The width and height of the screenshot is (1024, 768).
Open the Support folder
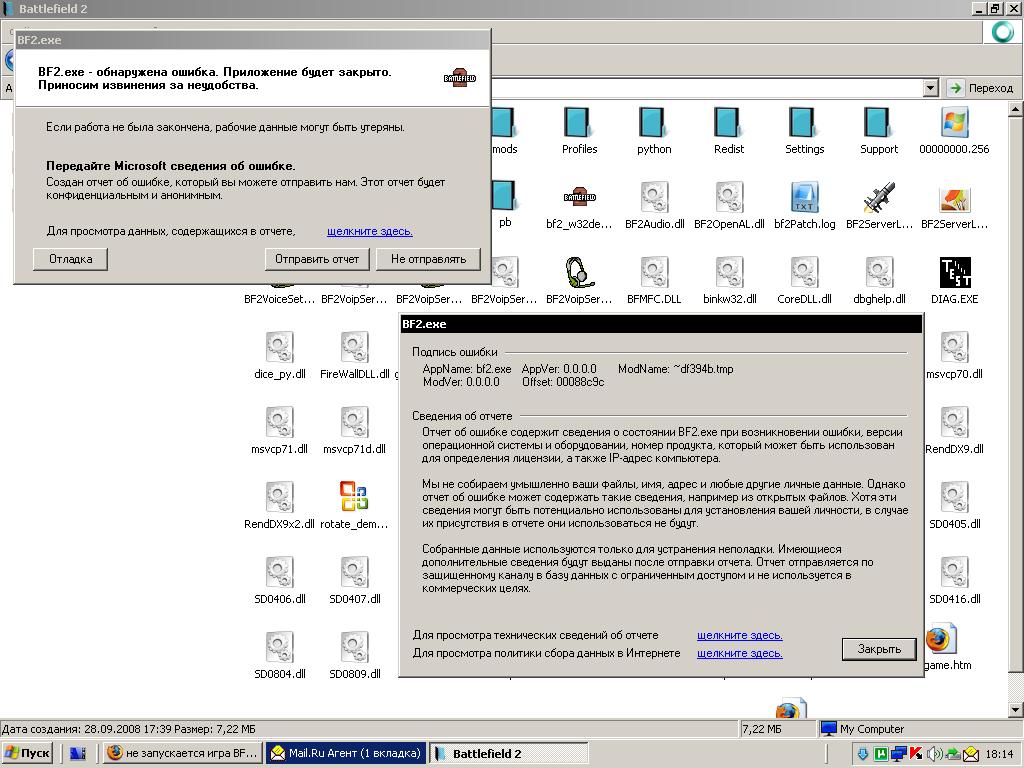coord(879,124)
